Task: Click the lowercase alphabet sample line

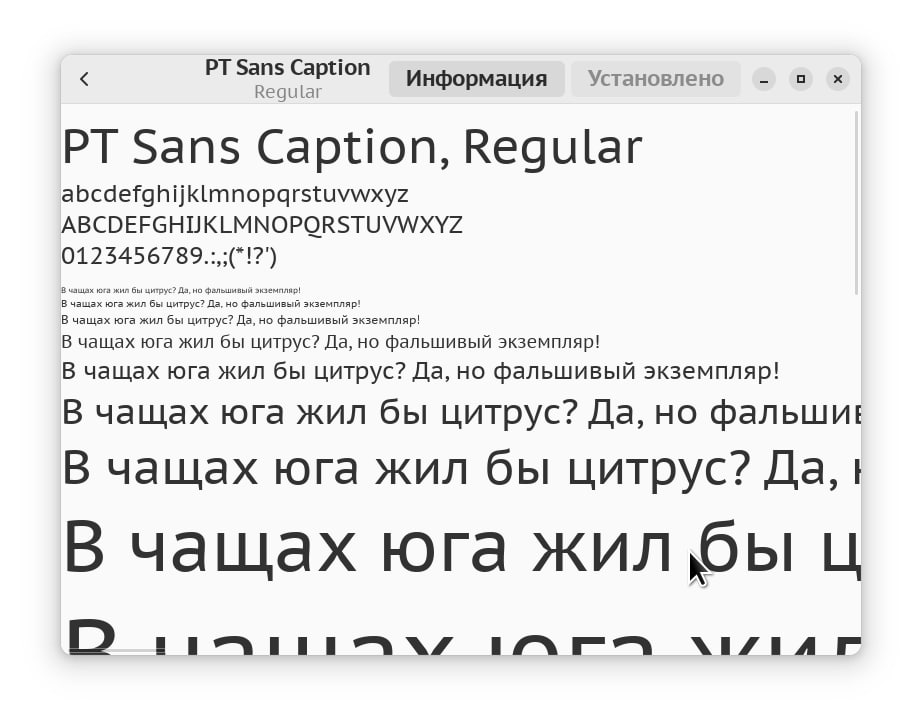Action: click(x=235, y=194)
